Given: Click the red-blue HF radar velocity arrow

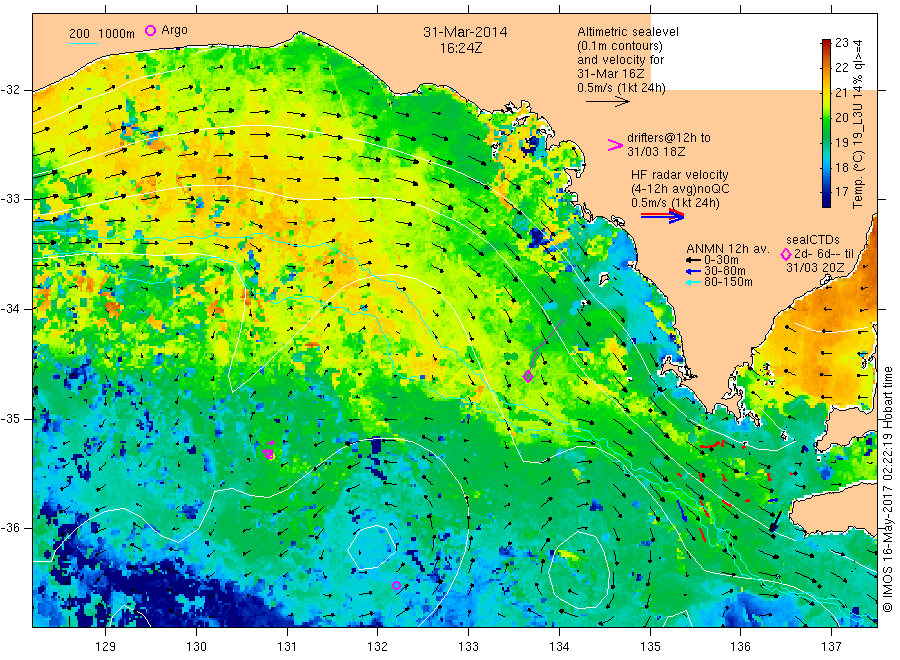Looking at the screenshot, I should click(662, 216).
